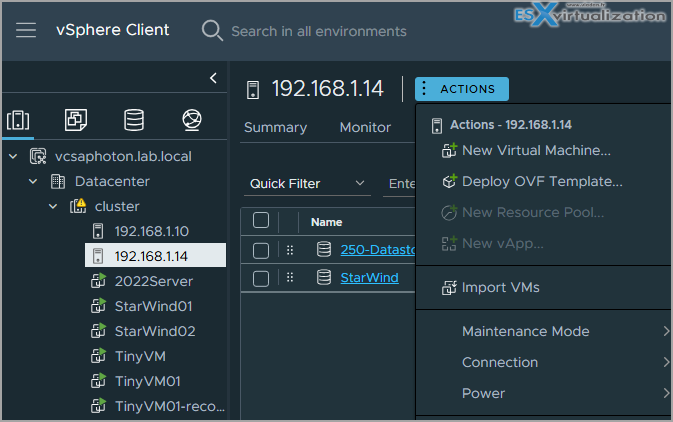Click the vSphere Client title

[112, 30]
